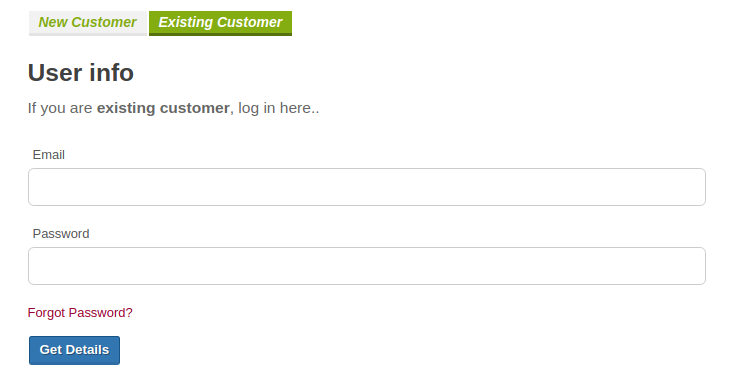Click the bold 'existing customer' text
Viewport: 734px width, 371px height.
(163, 108)
